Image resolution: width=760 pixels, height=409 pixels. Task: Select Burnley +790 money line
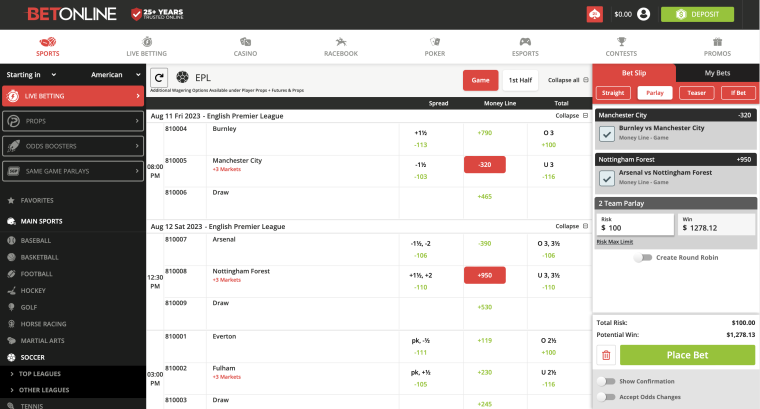pos(485,133)
